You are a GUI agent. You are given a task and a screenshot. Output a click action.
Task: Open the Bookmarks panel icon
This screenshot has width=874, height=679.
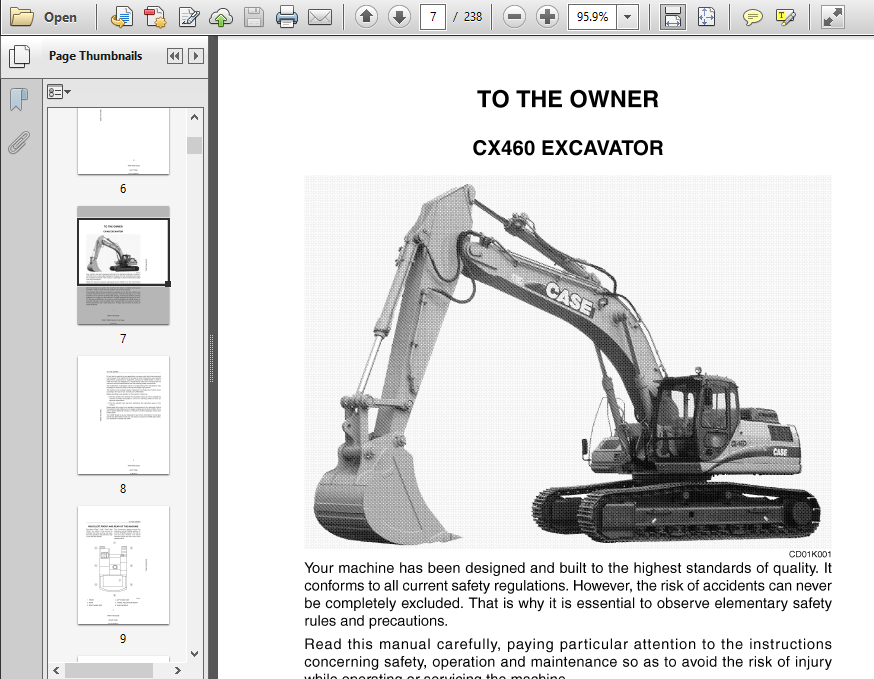click(x=18, y=99)
